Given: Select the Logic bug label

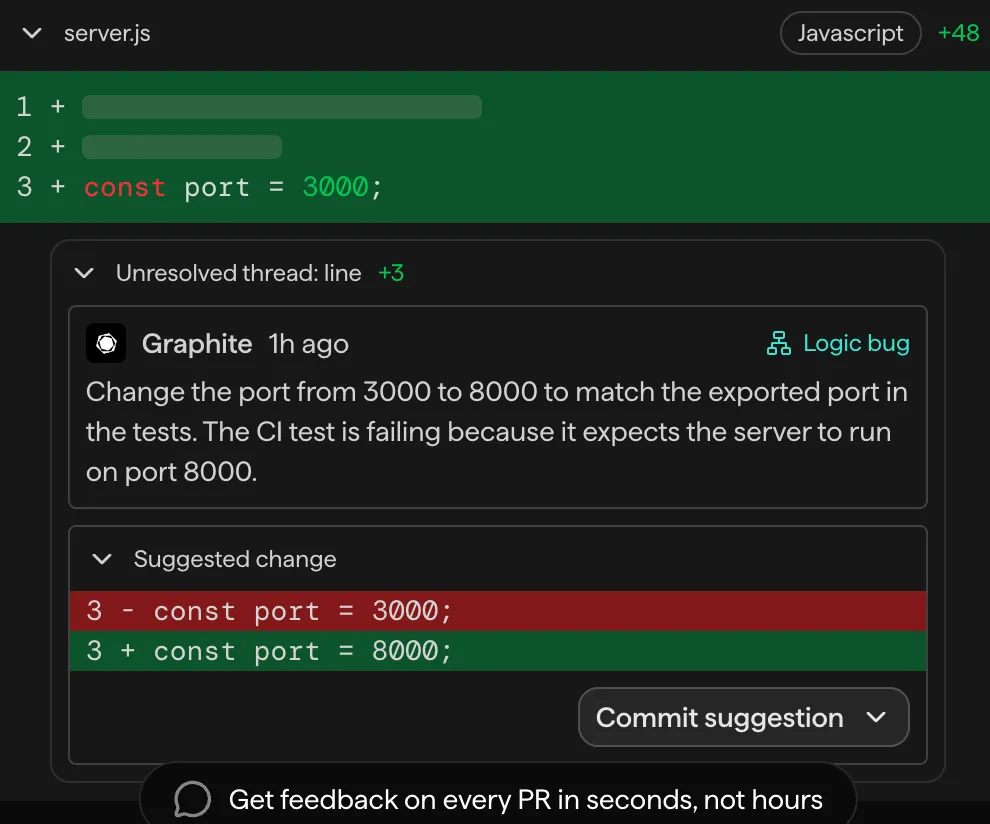Looking at the screenshot, I should point(856,344).
